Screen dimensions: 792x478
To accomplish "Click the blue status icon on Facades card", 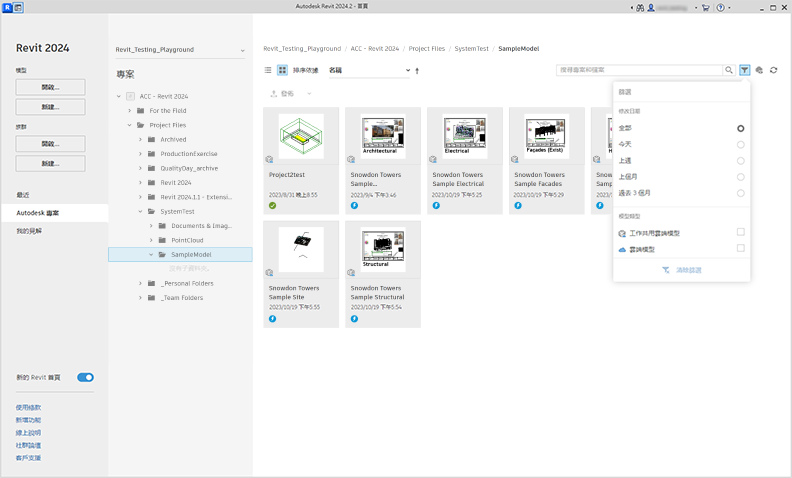I will click(518, 206).
